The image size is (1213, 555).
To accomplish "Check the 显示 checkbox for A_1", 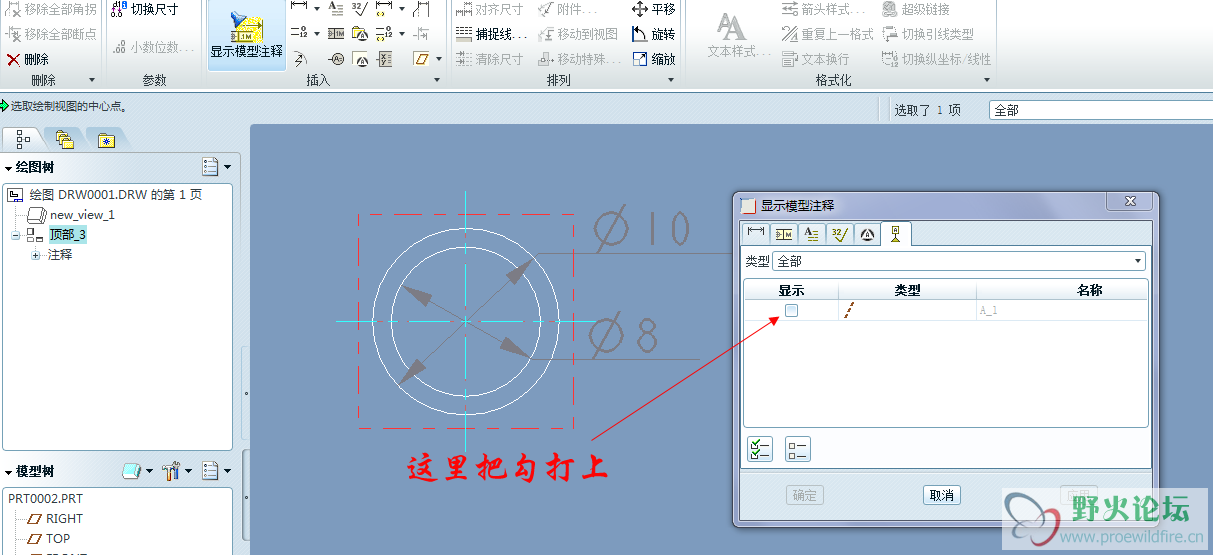I will point(791,311).
